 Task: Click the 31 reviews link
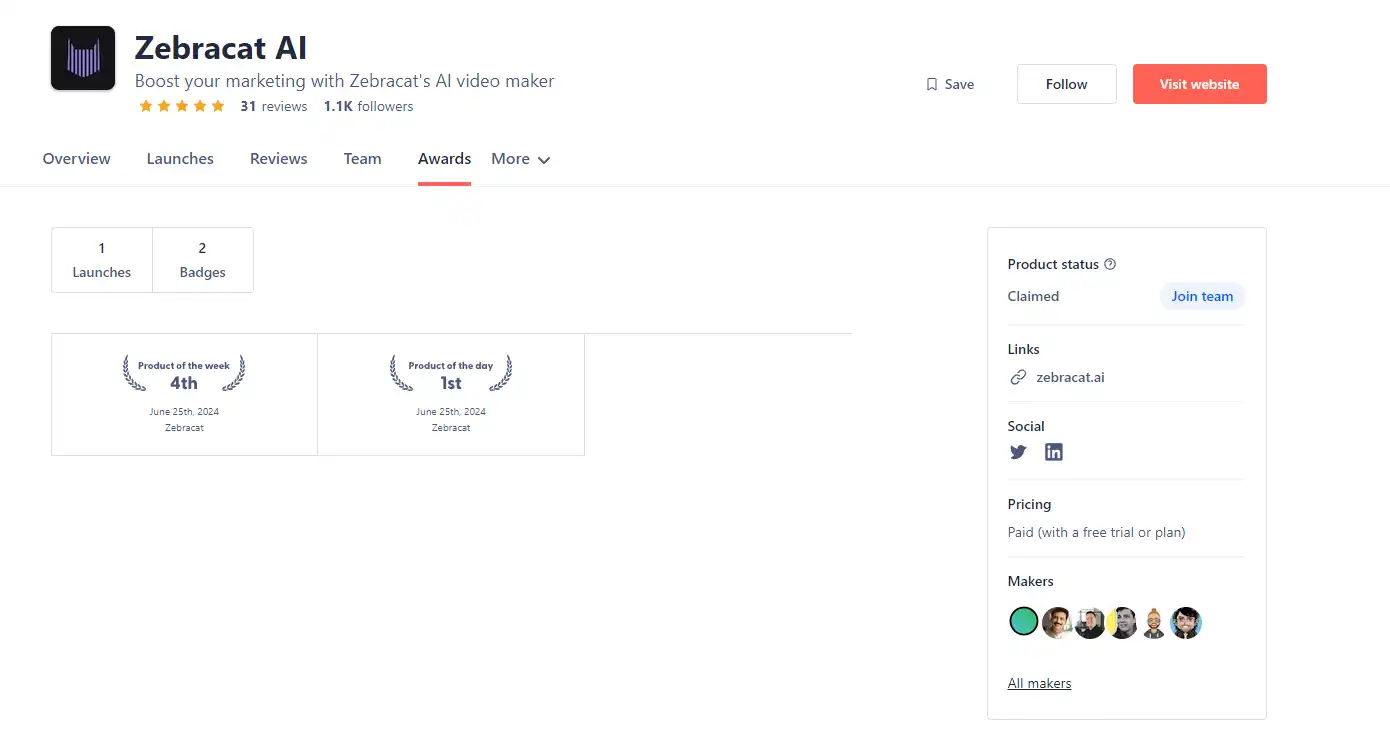(x=274, y=106)
